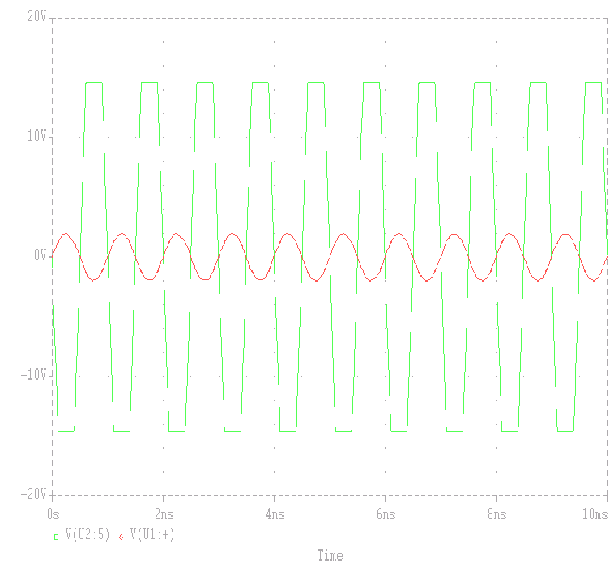Click the red diamond legend marker for V(U1:+)

point(121,536)
